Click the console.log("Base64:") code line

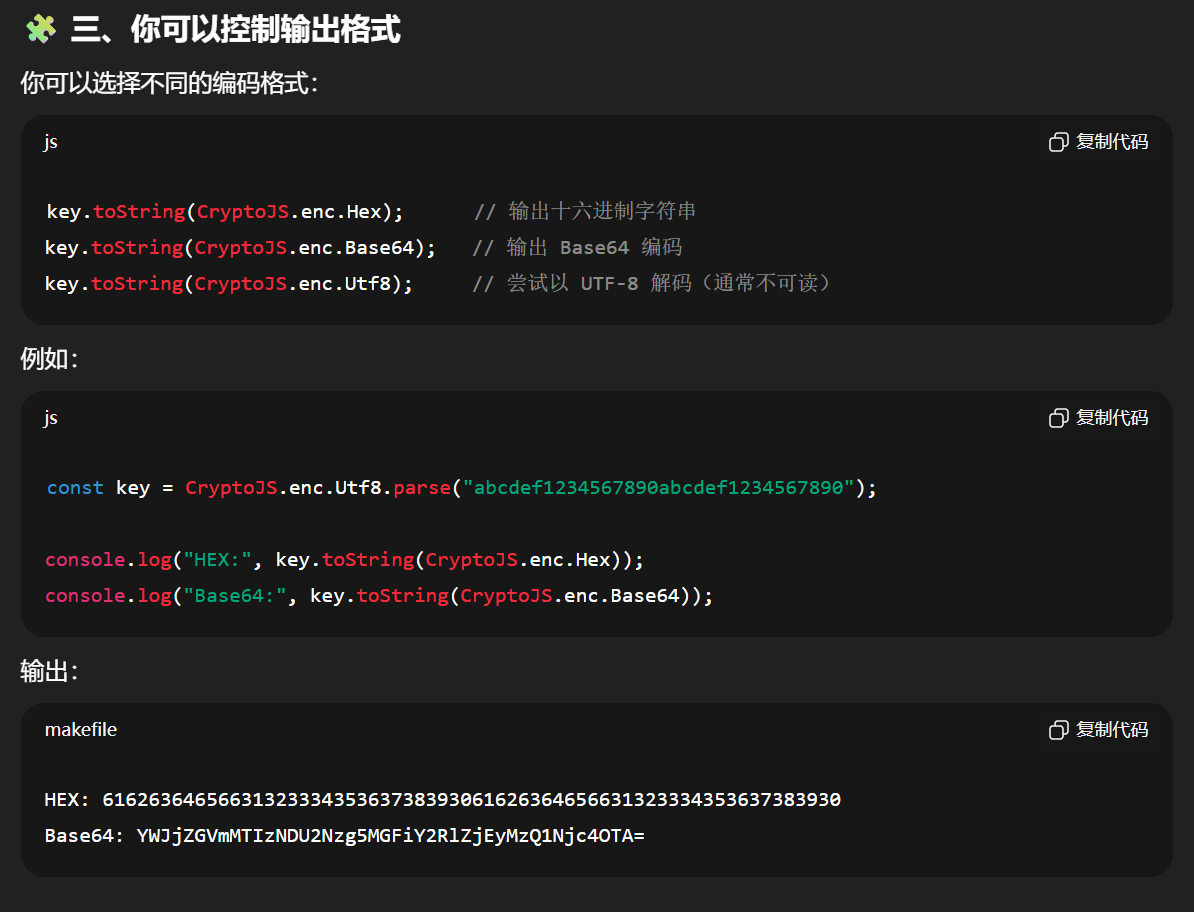click(378, 596)
